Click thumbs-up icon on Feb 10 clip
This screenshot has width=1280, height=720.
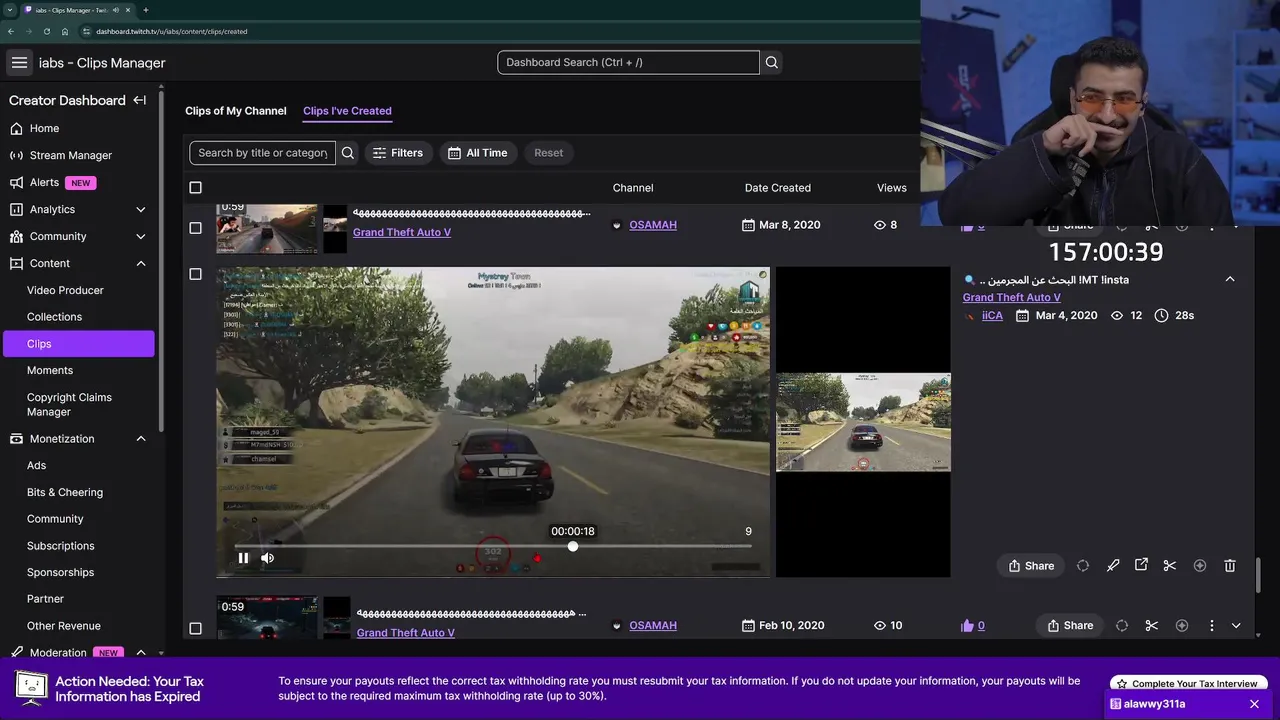click(967, 626)
